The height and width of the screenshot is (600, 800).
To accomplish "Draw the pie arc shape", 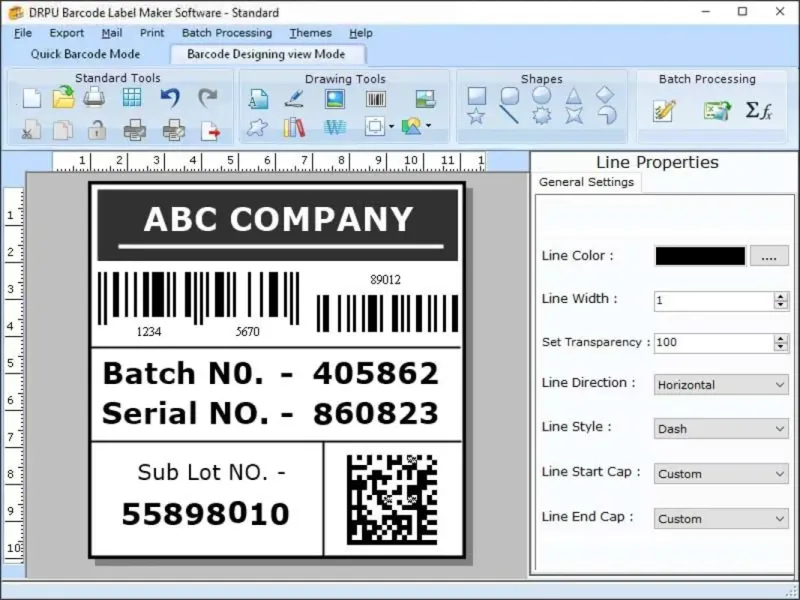I will [607, 115].
